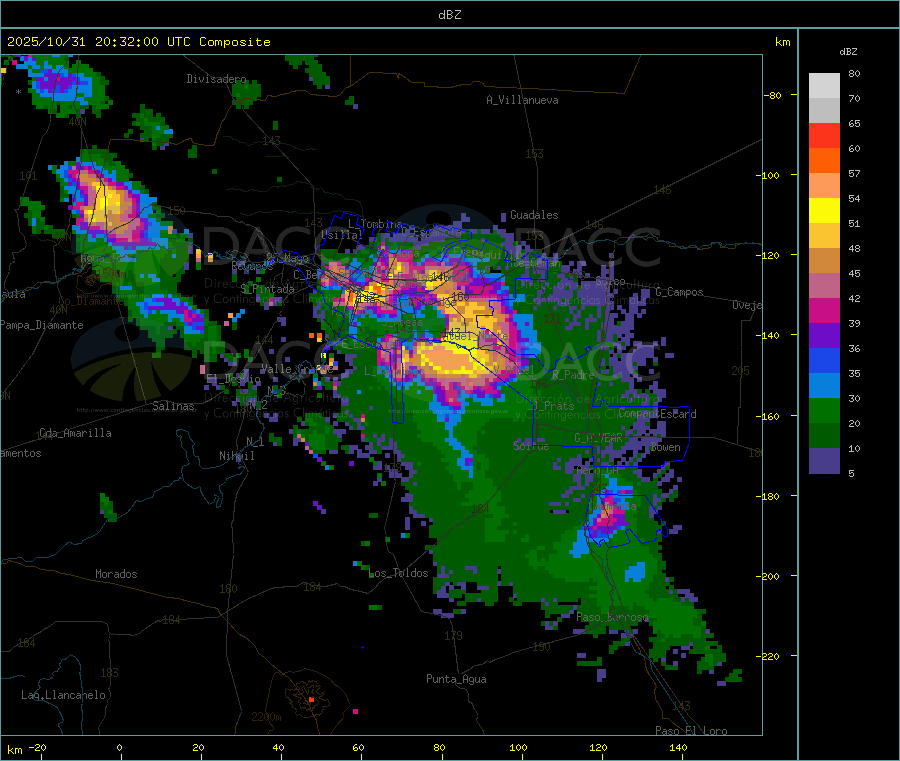The width and height of the screenshot is (900, 761).
Task: Click the light blue 30-35 dBZ legend swatch
Action: [x=824, y=386]
